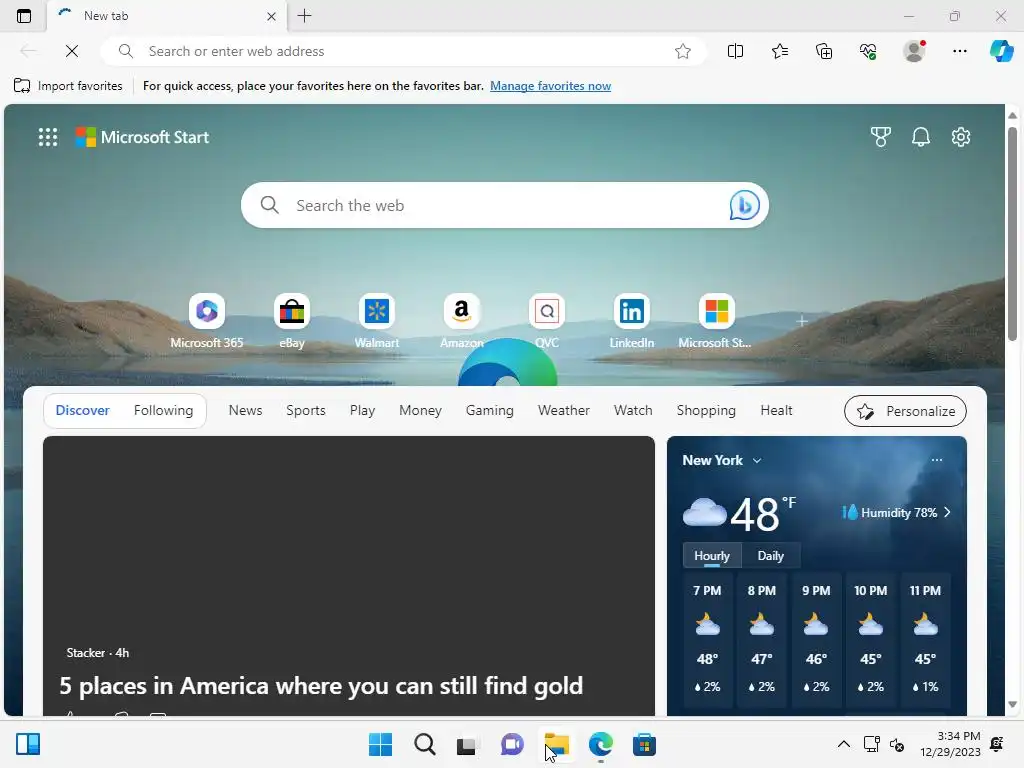This screenshot has width=1024, height=768.
Task: Click the Microsoft Start logo
Action: click(142, 137)
